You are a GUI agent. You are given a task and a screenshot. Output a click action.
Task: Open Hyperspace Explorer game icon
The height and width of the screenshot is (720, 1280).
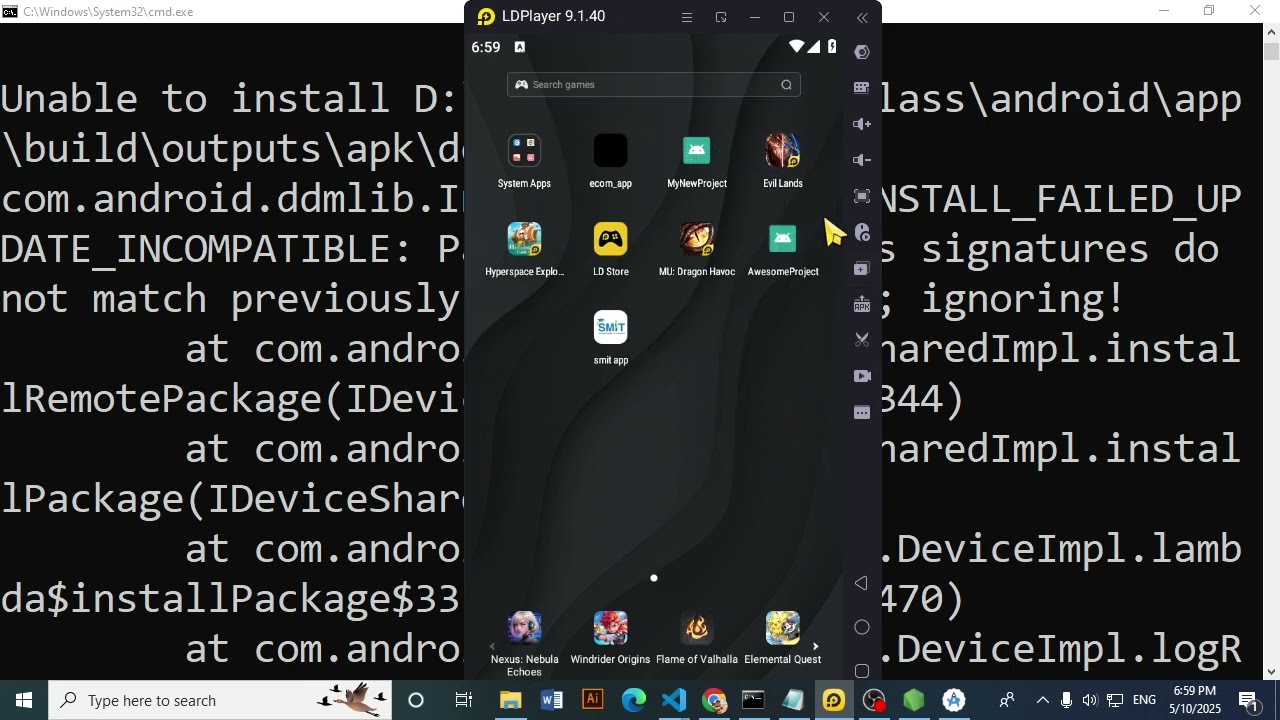coord(525,239)
